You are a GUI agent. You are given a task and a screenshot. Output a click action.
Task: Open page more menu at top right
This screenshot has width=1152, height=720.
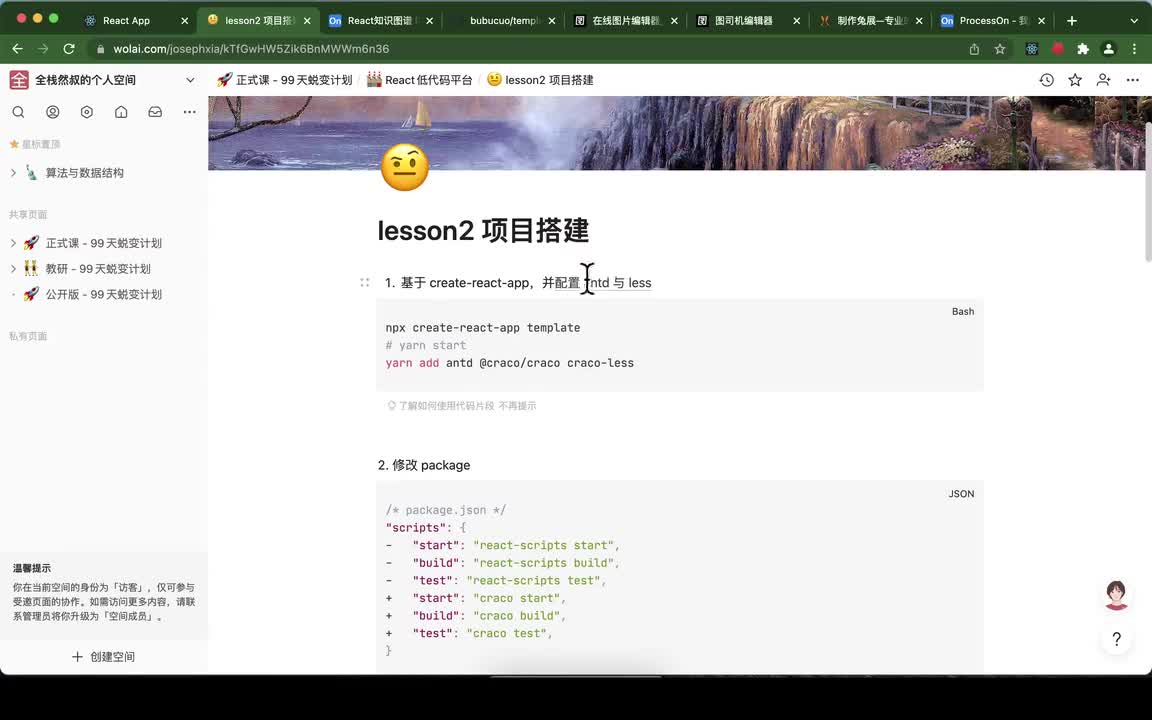(x=1132, y=79)
